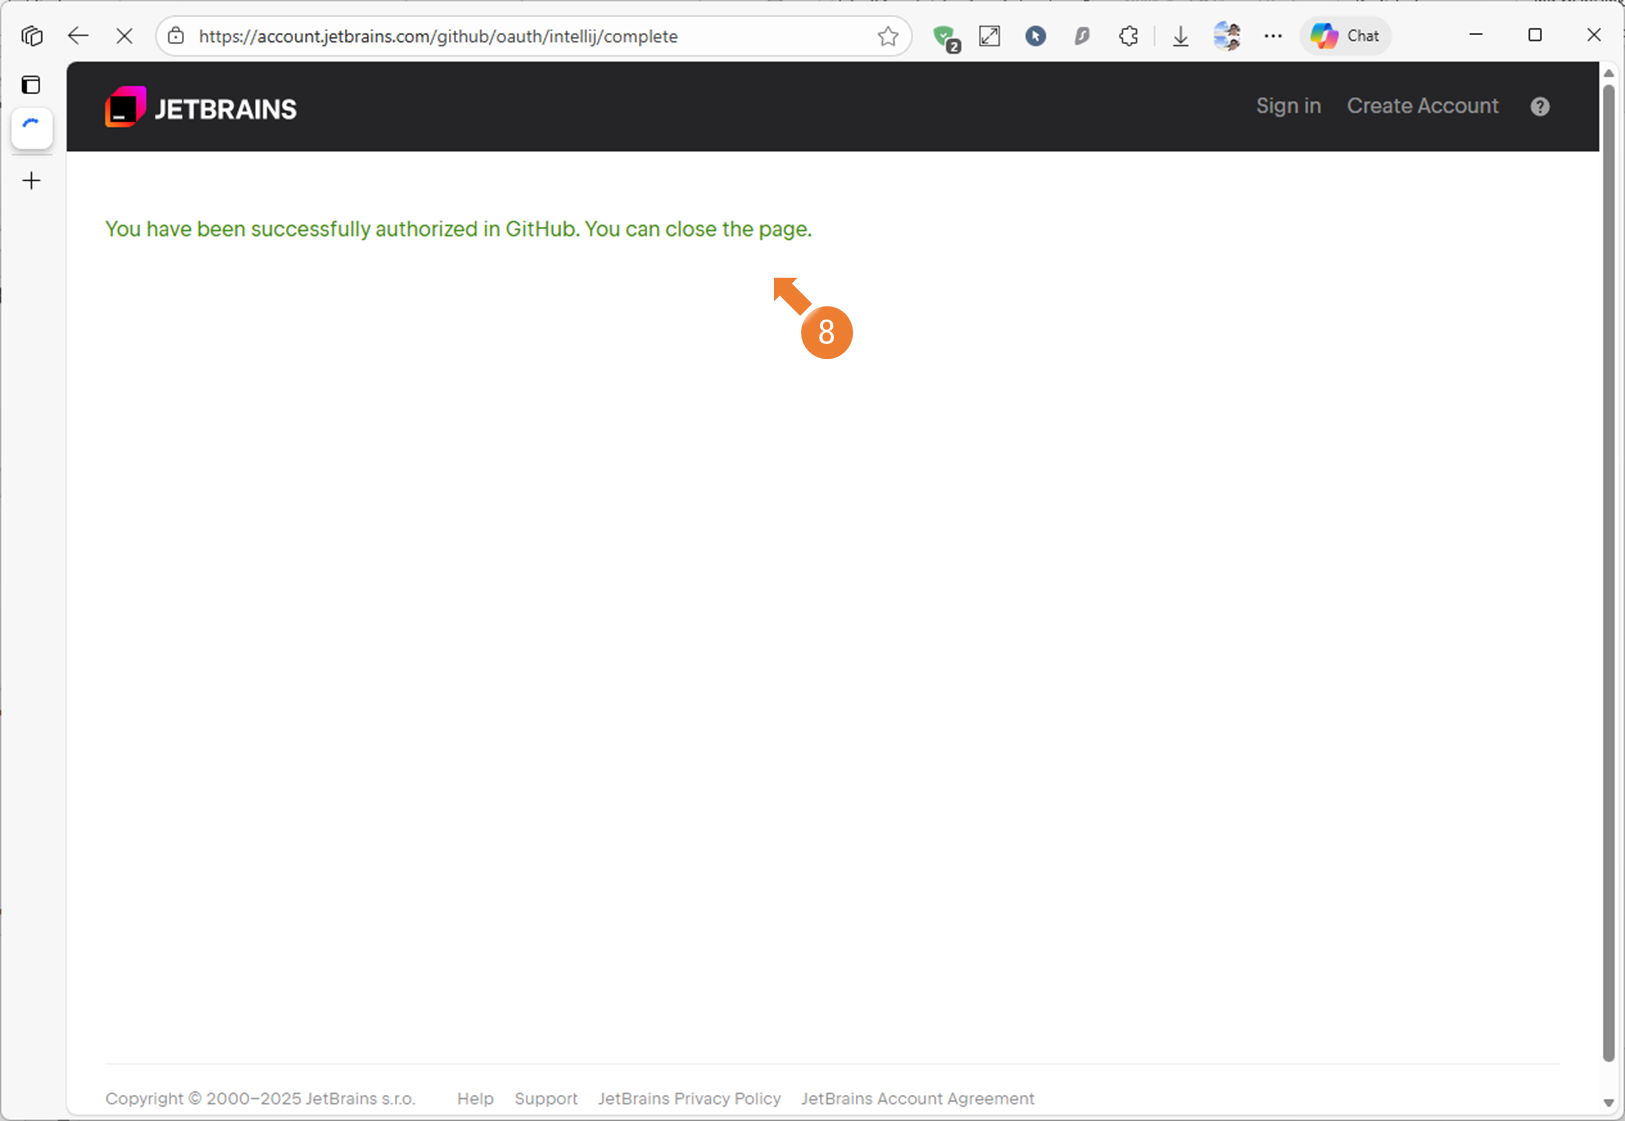Click the address bar URL
Image resolution: width=1625 pixels, height=1121 pixels.
[438, 36]
